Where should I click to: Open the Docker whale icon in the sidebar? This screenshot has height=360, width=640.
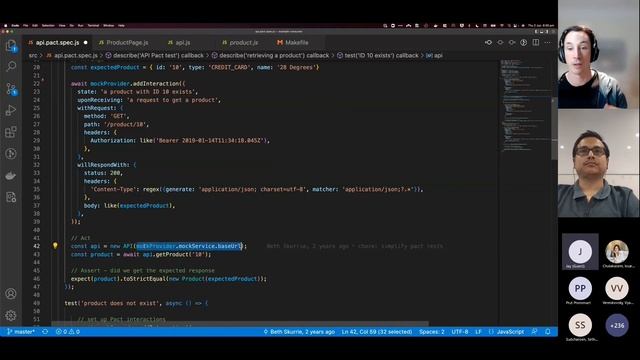pyautogui.click(x=11, y=176)
